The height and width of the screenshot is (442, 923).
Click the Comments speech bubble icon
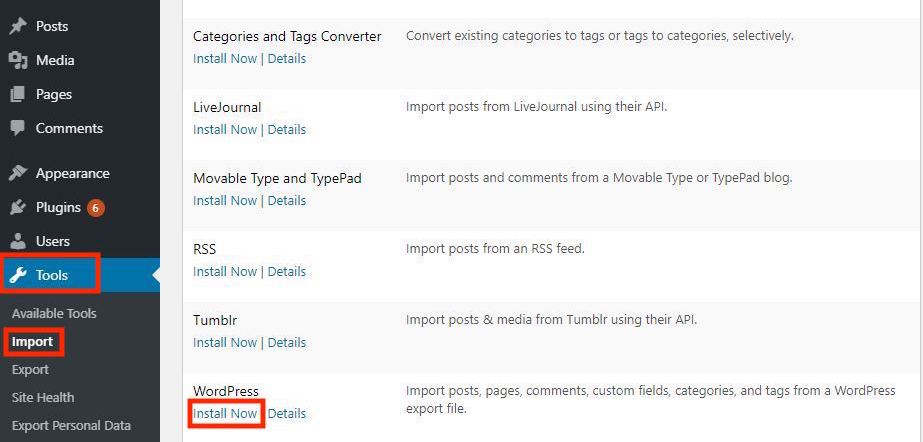[18, 128]
